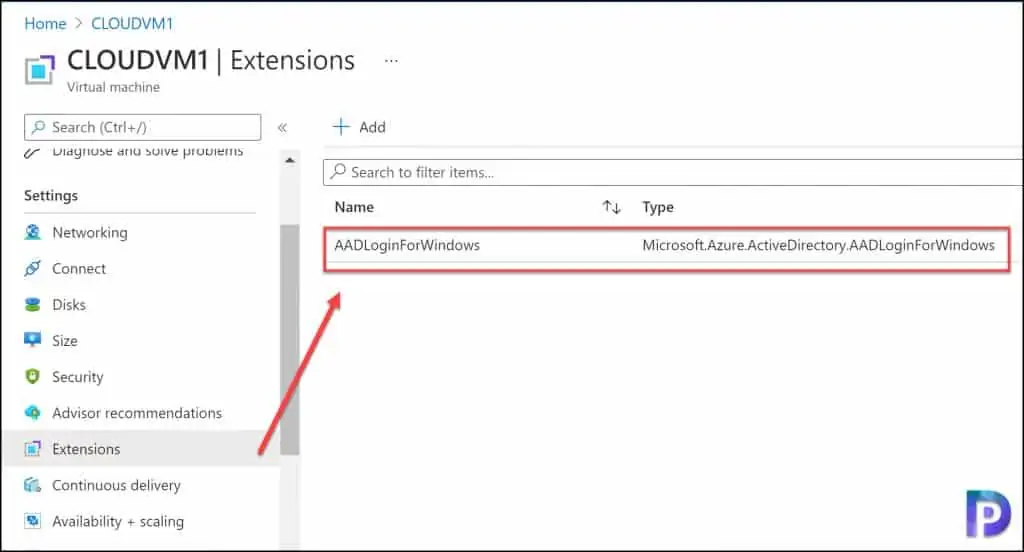The image size is (1024, 552).
Task: Open Advisor recommendations
Action: 136,413
